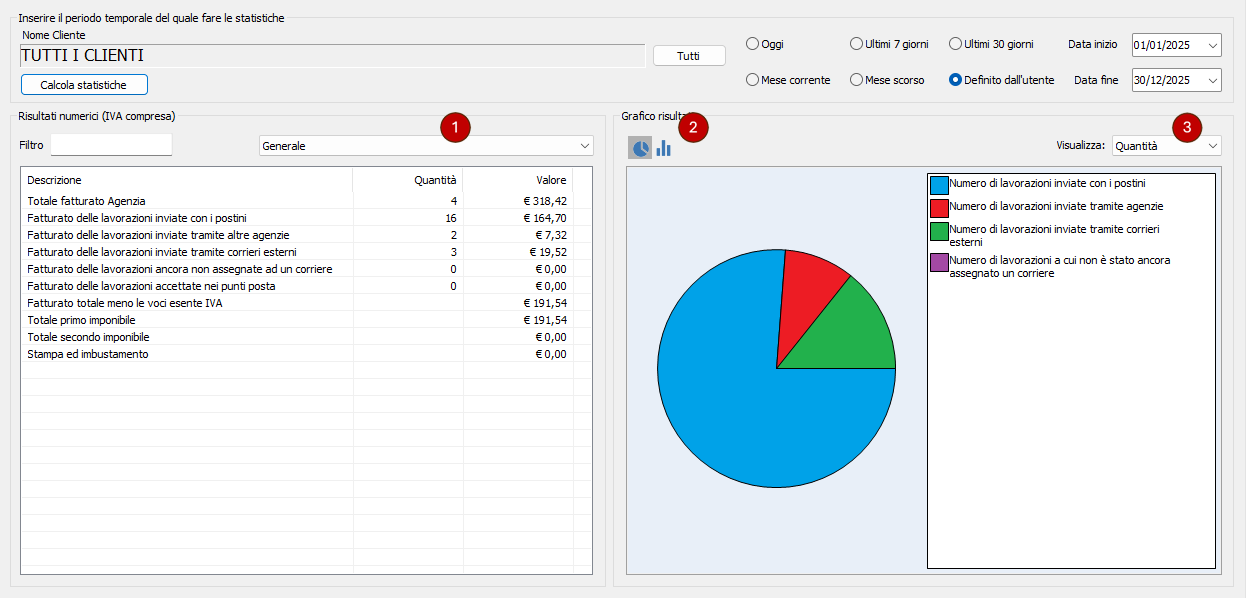Switch to pie chart view icon

pyautogui.click(x=640, y=148)
